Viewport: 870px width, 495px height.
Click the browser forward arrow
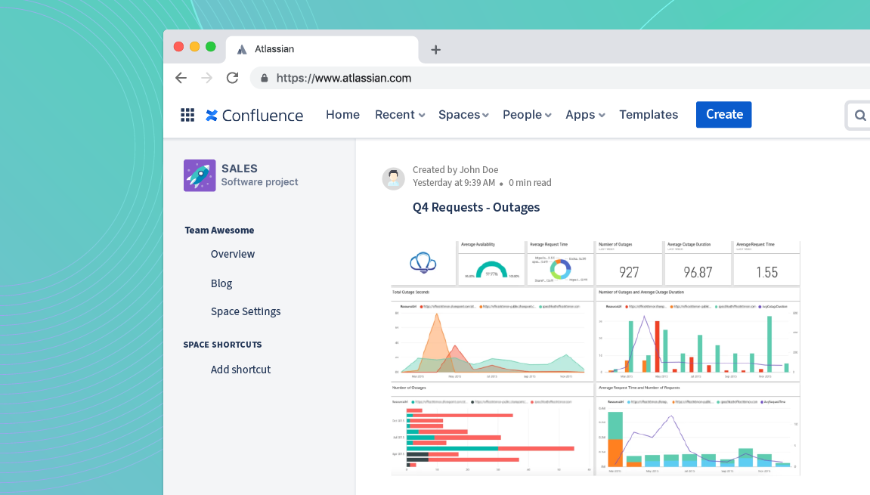click(x=206, y=78)
